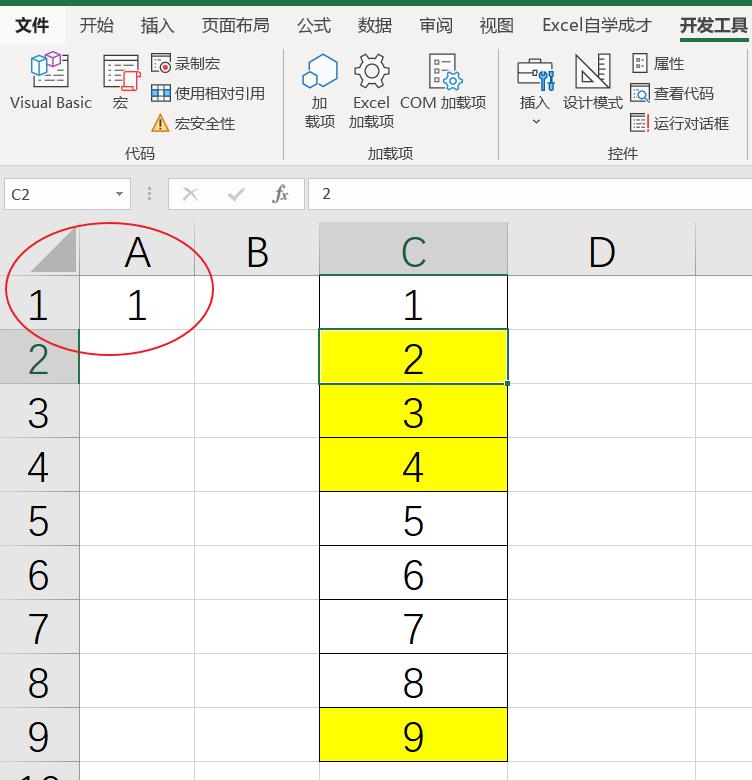
Task: Select row 1 header
Action: coord(39,302)
